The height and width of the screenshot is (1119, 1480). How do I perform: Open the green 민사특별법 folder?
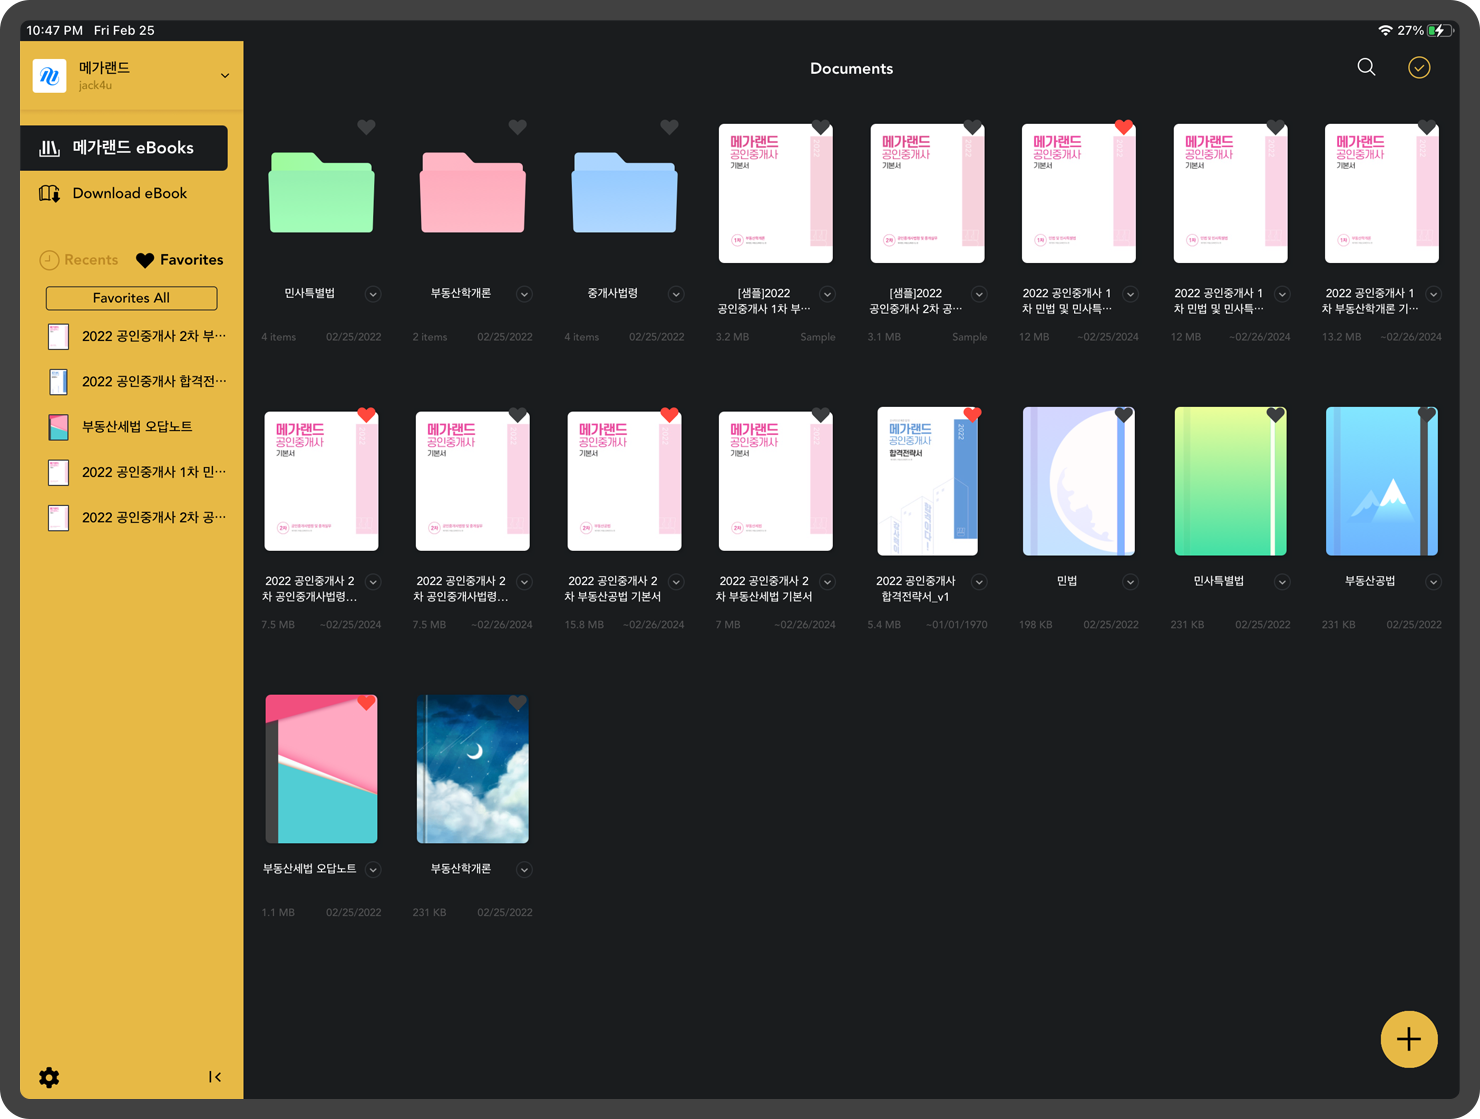pyautogui.click(x=321, y=192)
